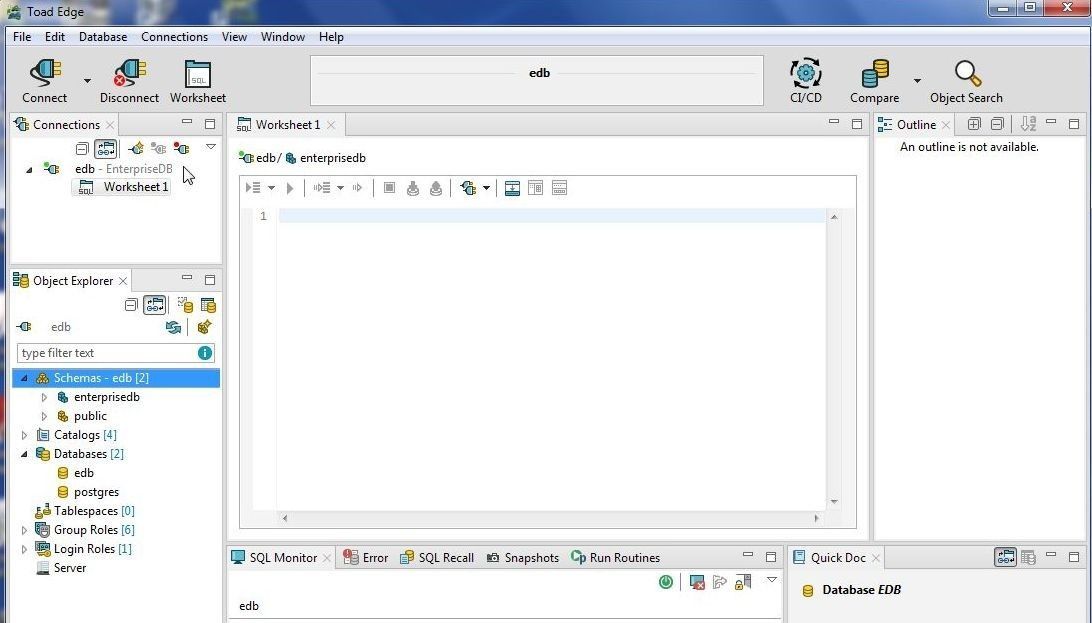This screenshot has height=623, width=1092.
Task: Click the Compare databases icon
Action: (x=875, y=81)
